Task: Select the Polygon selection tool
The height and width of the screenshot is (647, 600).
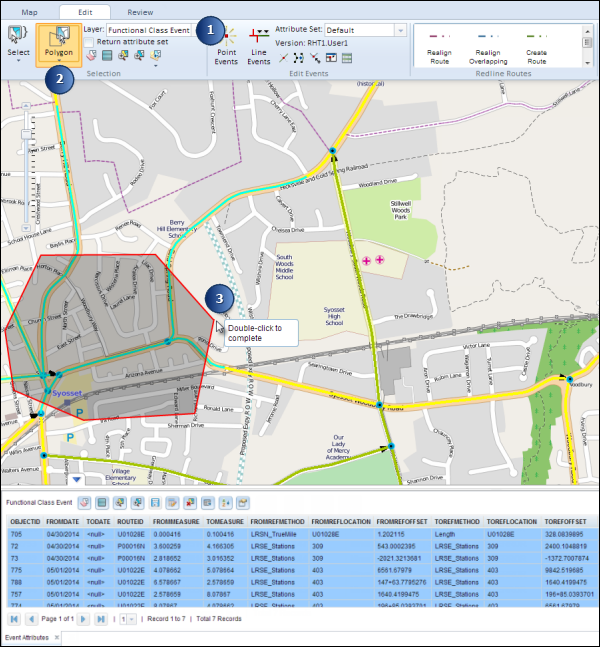Action: click(x=58, y=45)
